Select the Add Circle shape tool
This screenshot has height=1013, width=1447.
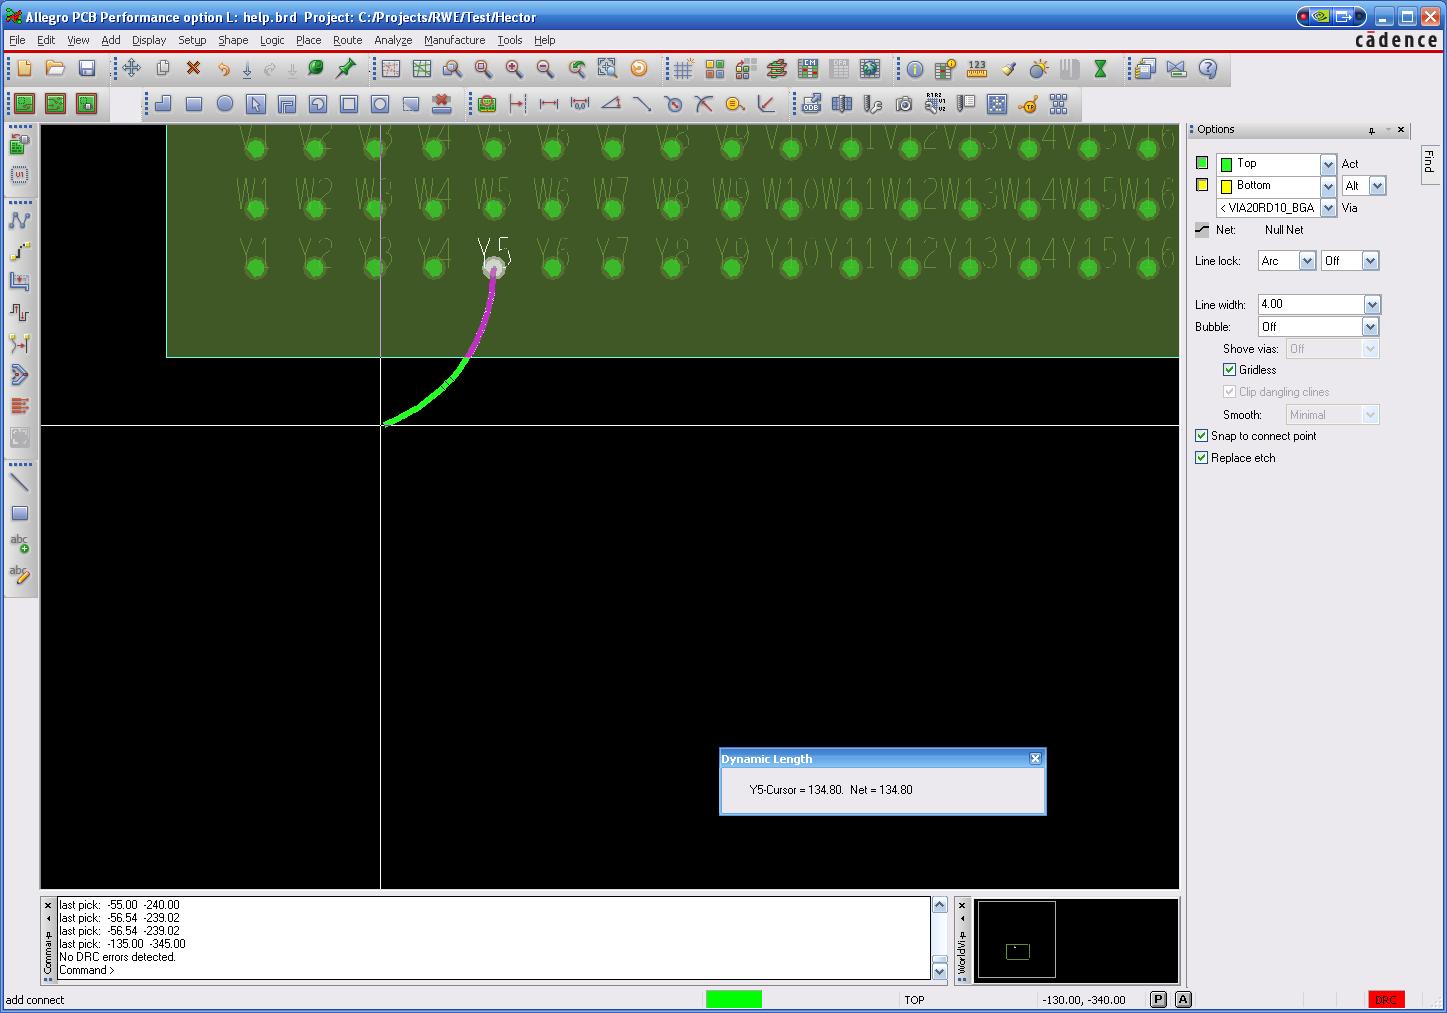pyautogui.click(x=225, y=104)
